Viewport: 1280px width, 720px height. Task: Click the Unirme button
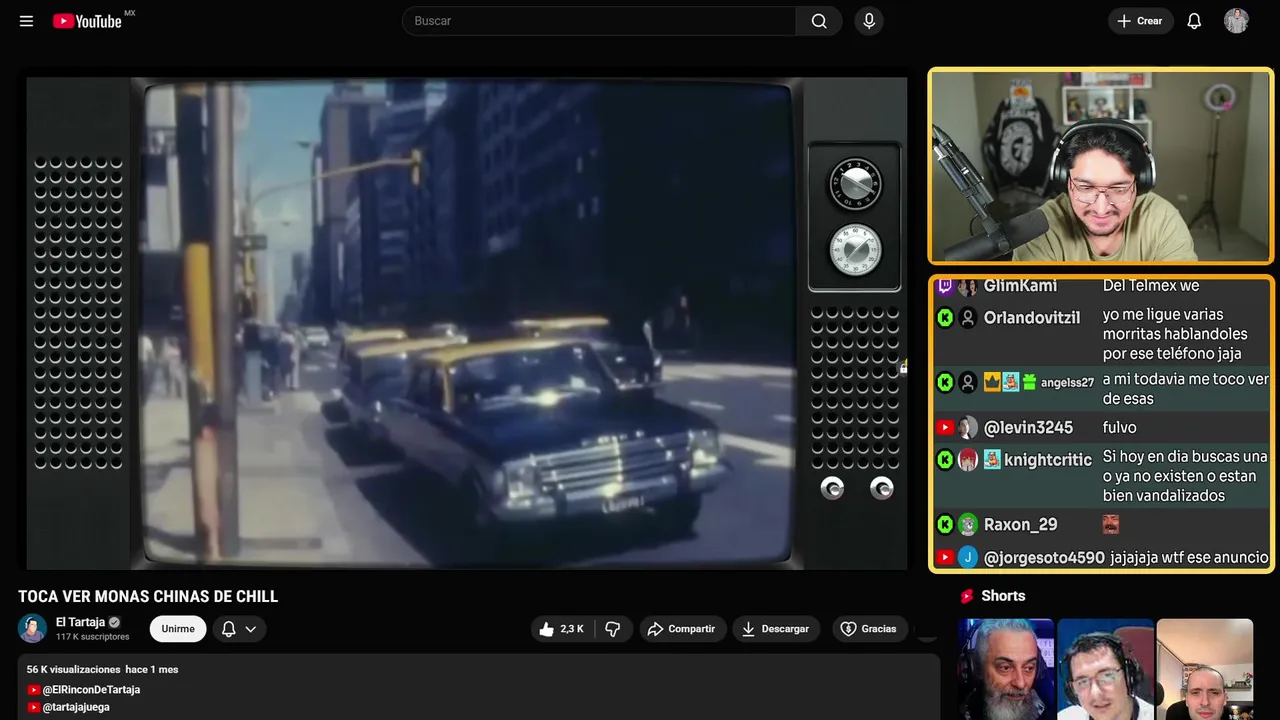[x=178, y=629]
